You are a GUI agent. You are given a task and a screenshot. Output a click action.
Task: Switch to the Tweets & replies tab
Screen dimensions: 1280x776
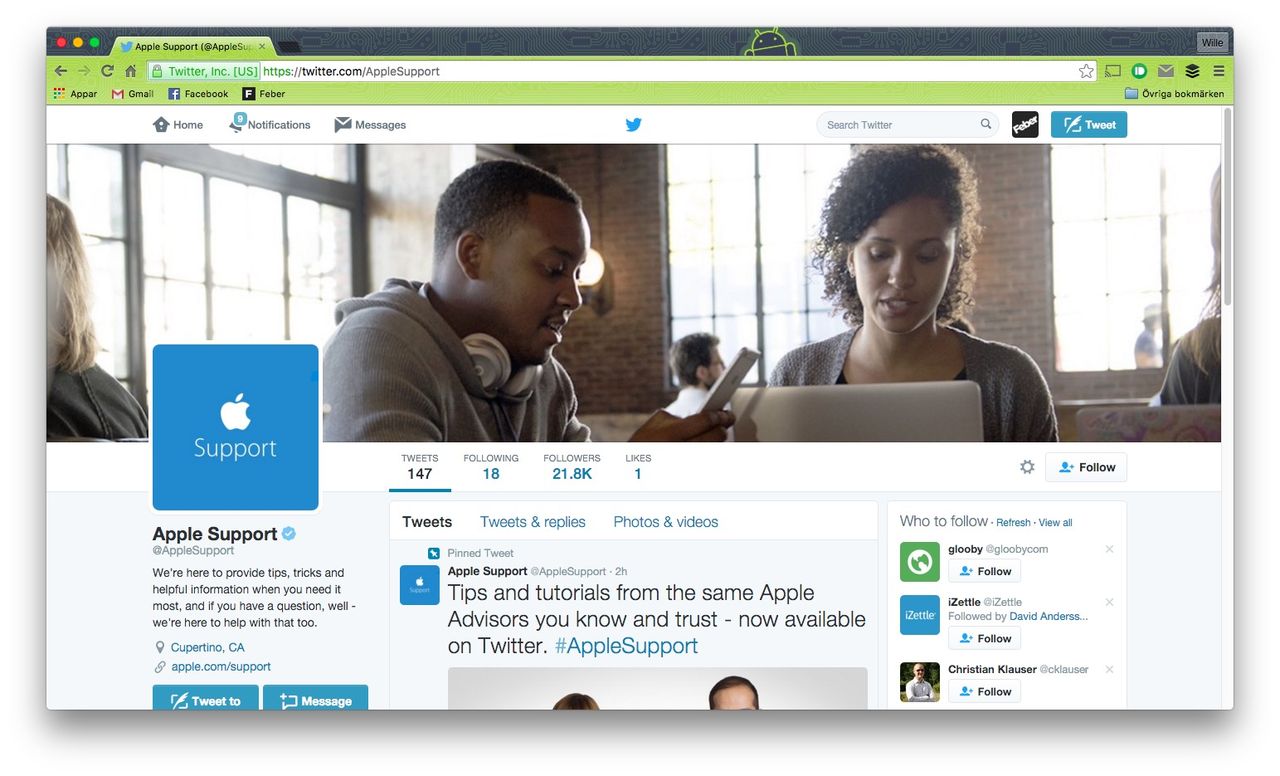(x=533, y=521)
